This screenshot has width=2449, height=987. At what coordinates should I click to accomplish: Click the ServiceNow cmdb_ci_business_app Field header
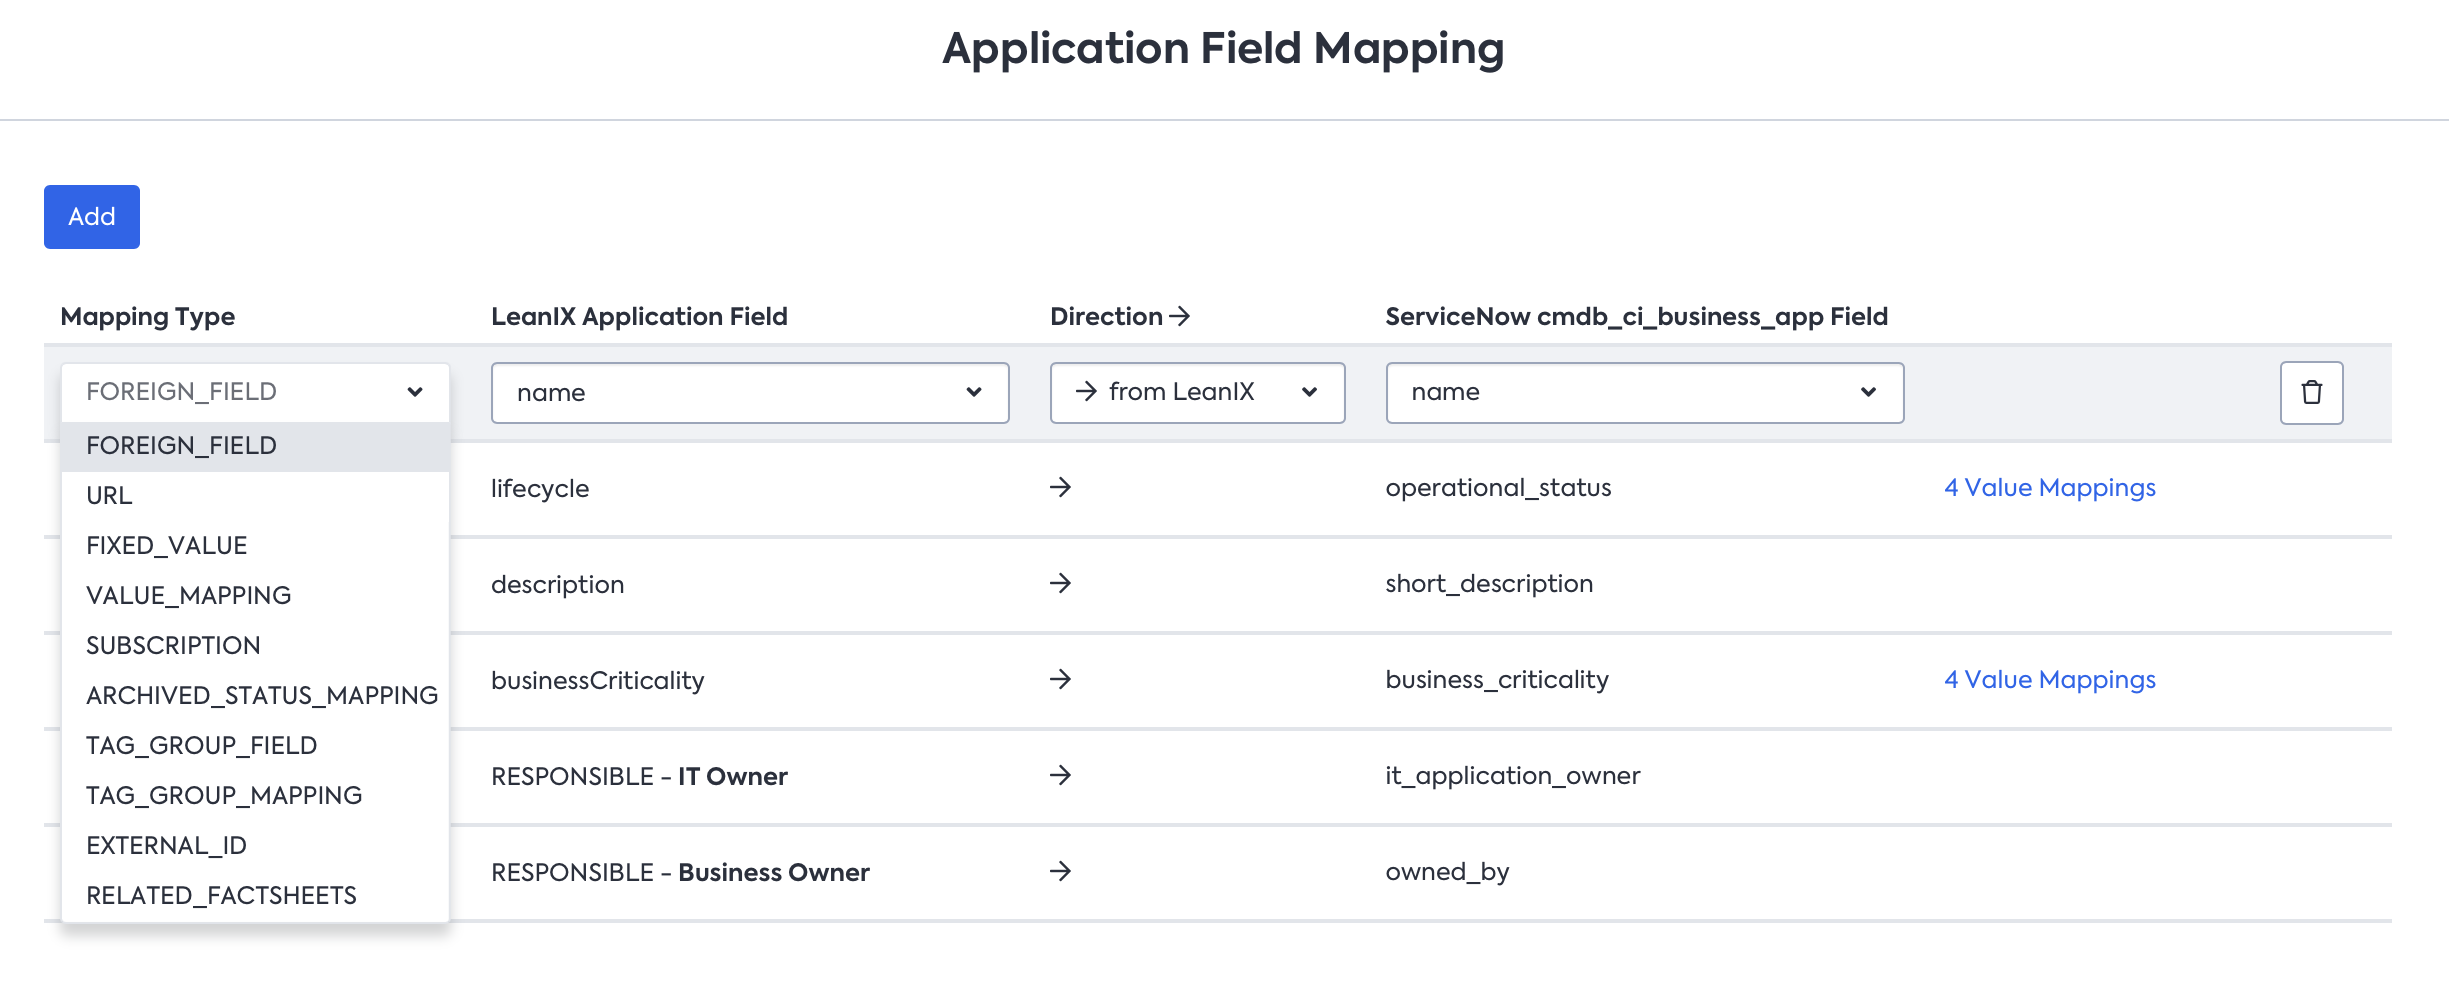tap(1636, 317)
